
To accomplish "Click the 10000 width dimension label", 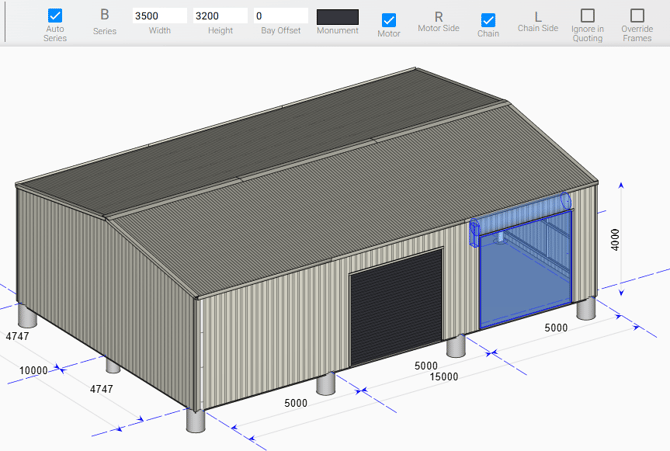I will (x=33, y=370).
